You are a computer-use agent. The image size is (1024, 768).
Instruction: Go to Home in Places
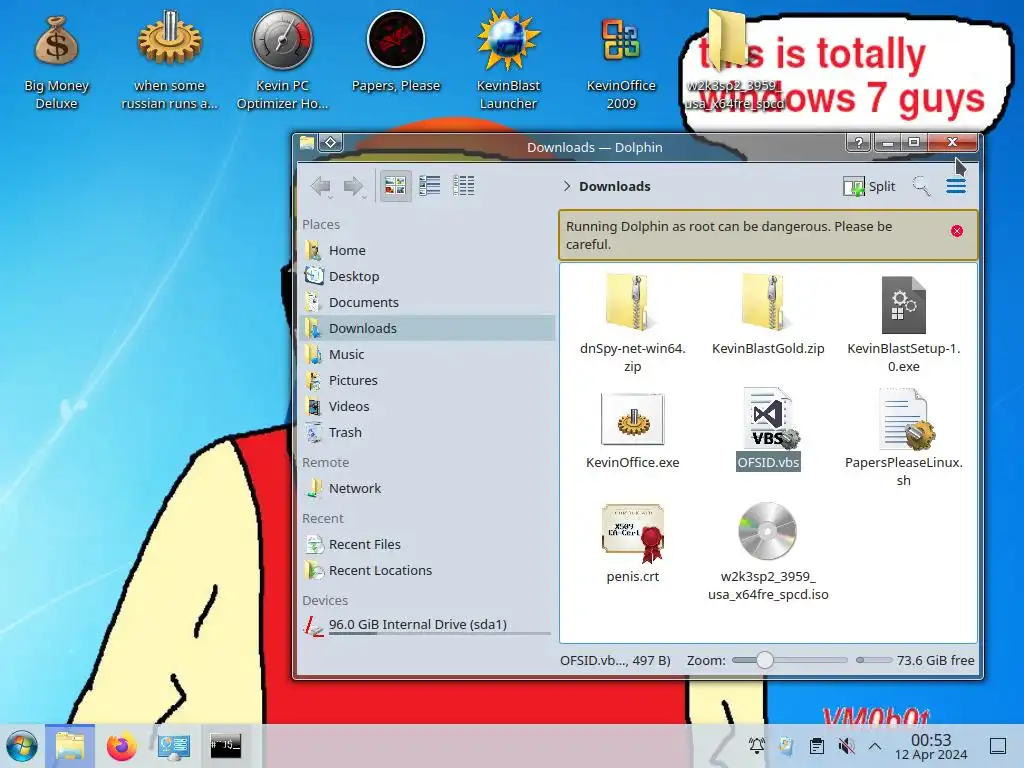[429, 250]
